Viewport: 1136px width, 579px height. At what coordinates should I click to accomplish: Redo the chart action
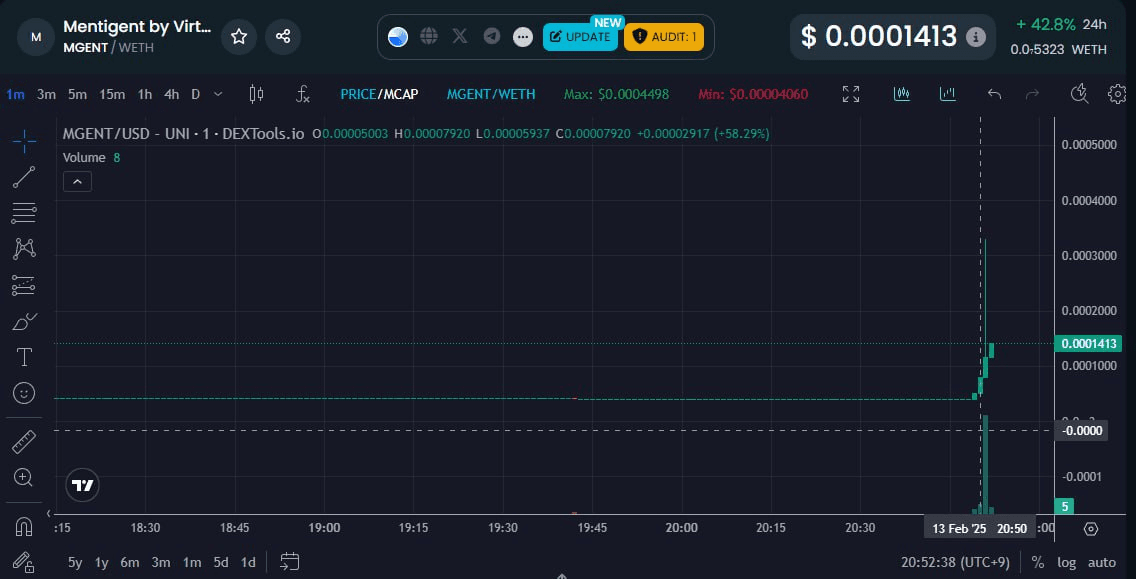1033,94
